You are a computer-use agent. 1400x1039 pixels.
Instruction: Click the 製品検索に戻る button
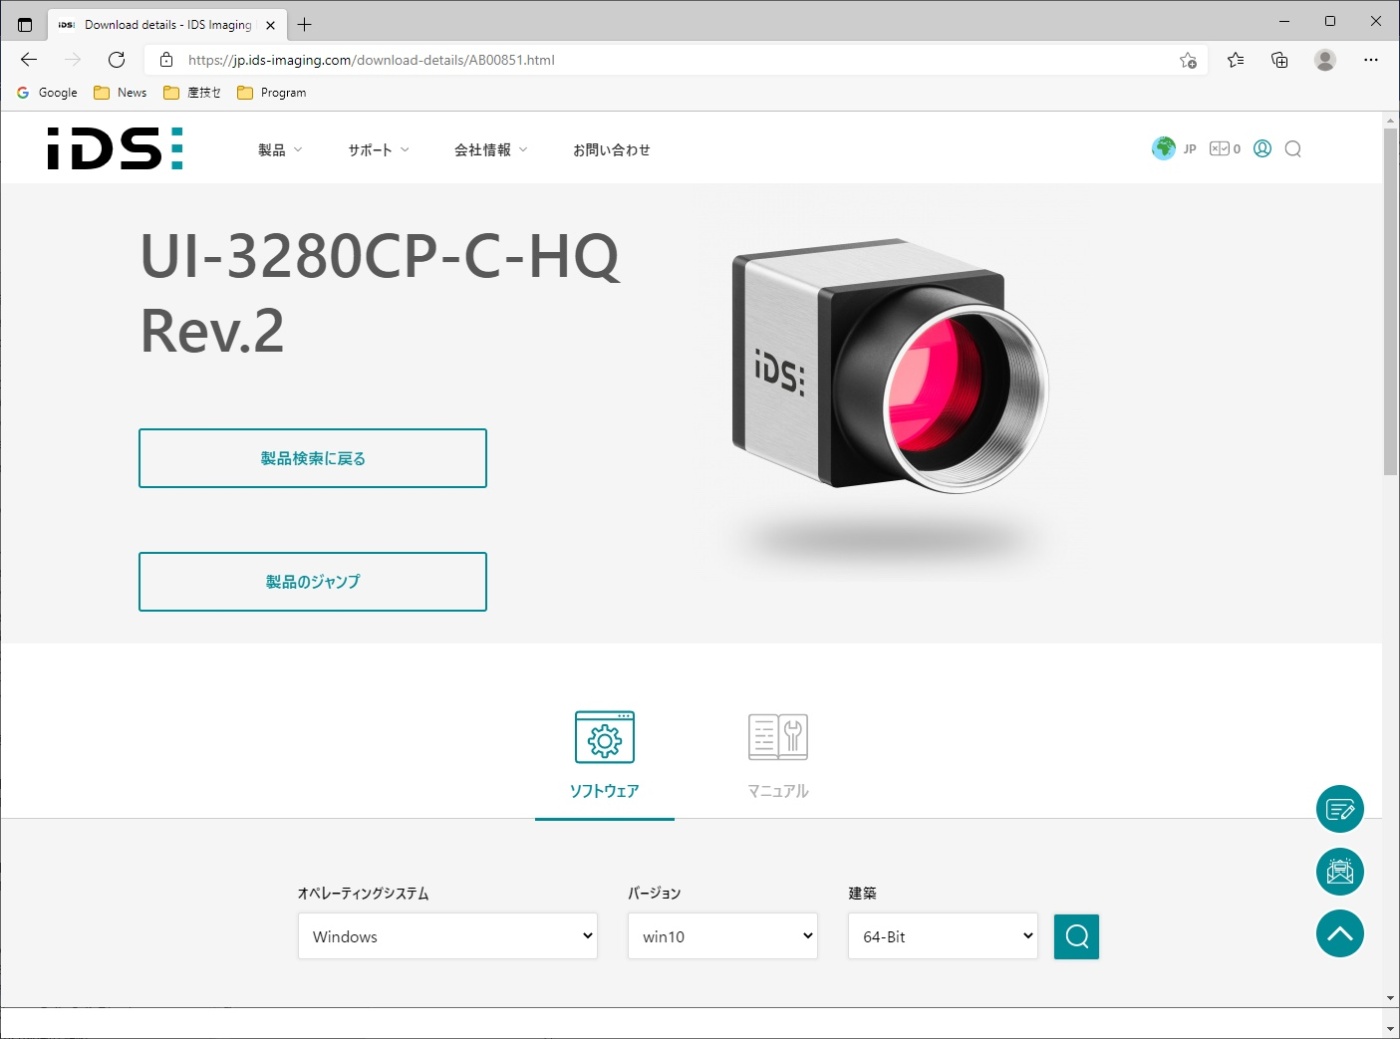click(313, 458)
